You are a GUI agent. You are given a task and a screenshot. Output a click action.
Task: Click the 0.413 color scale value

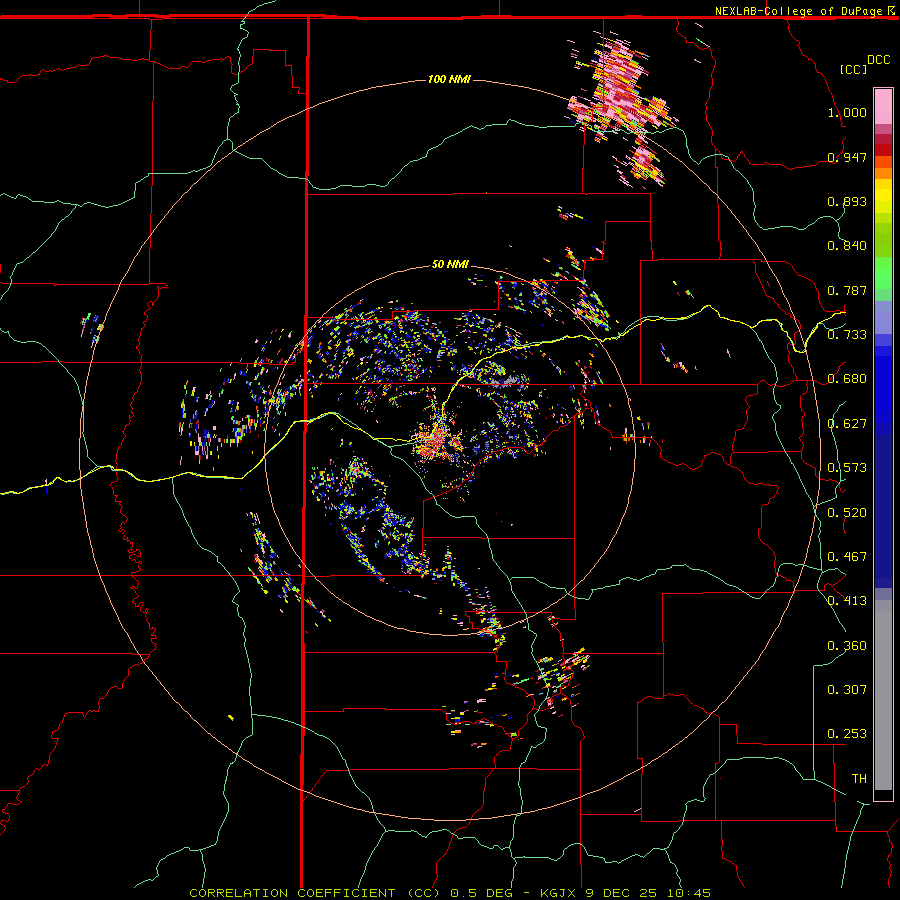847,601
